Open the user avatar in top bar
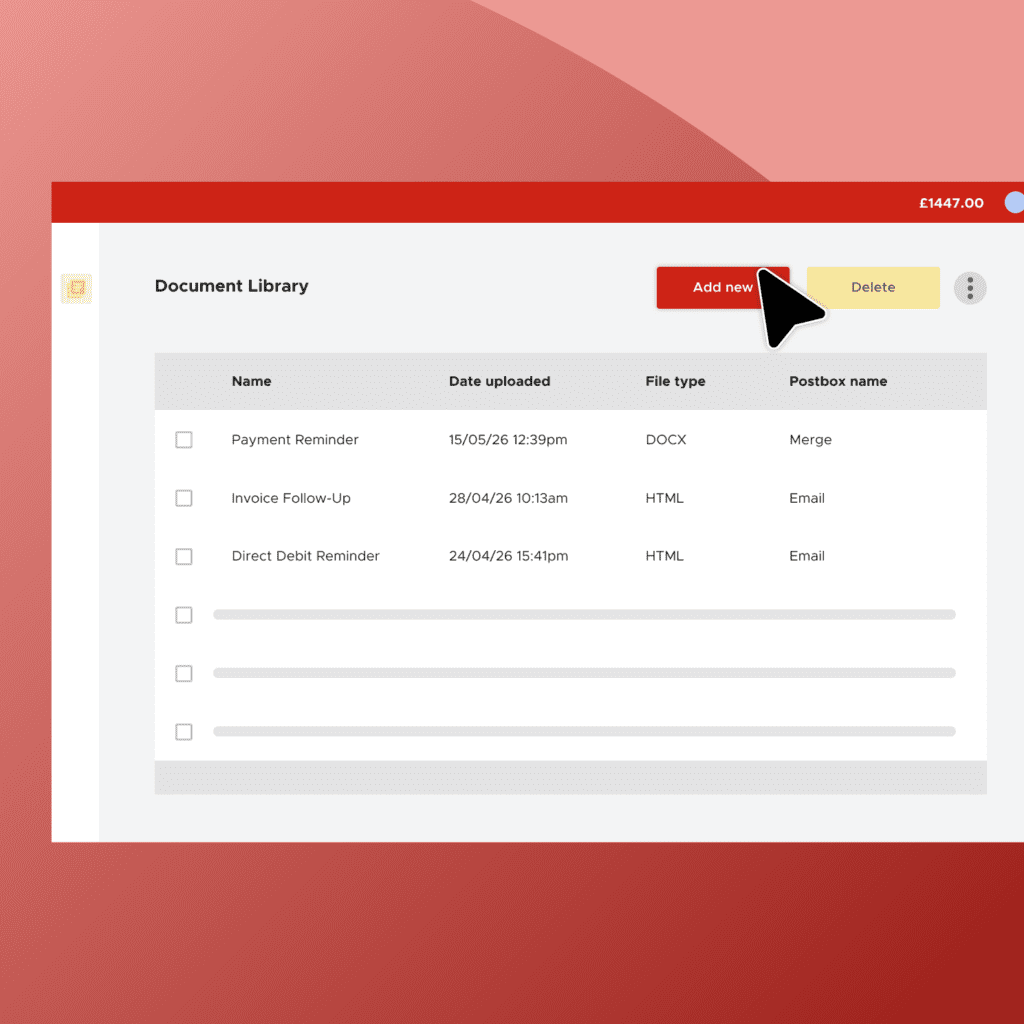The height and width of the screenshot is (1024, 1024). tap(1014, 202)
